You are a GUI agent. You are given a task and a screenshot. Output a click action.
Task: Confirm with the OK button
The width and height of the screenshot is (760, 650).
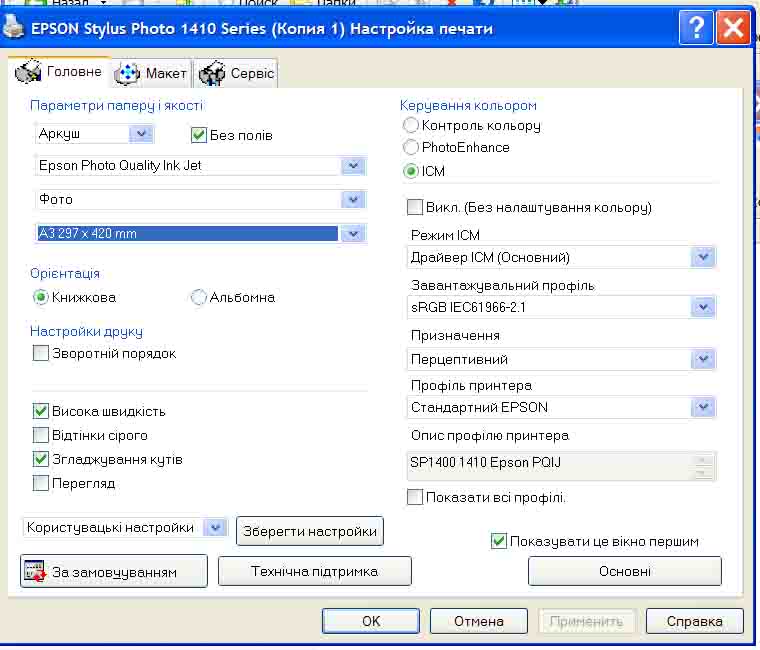(371, 621)
